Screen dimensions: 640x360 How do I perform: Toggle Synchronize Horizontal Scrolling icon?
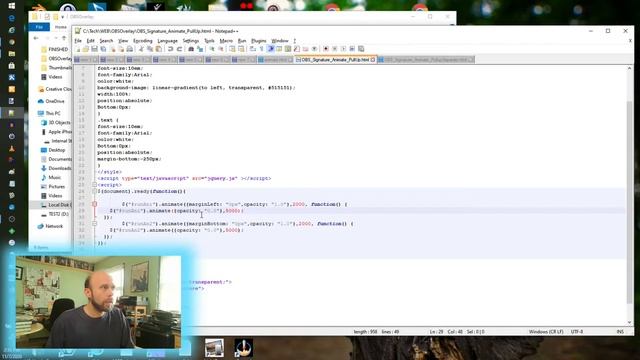[x=241, y=49]
